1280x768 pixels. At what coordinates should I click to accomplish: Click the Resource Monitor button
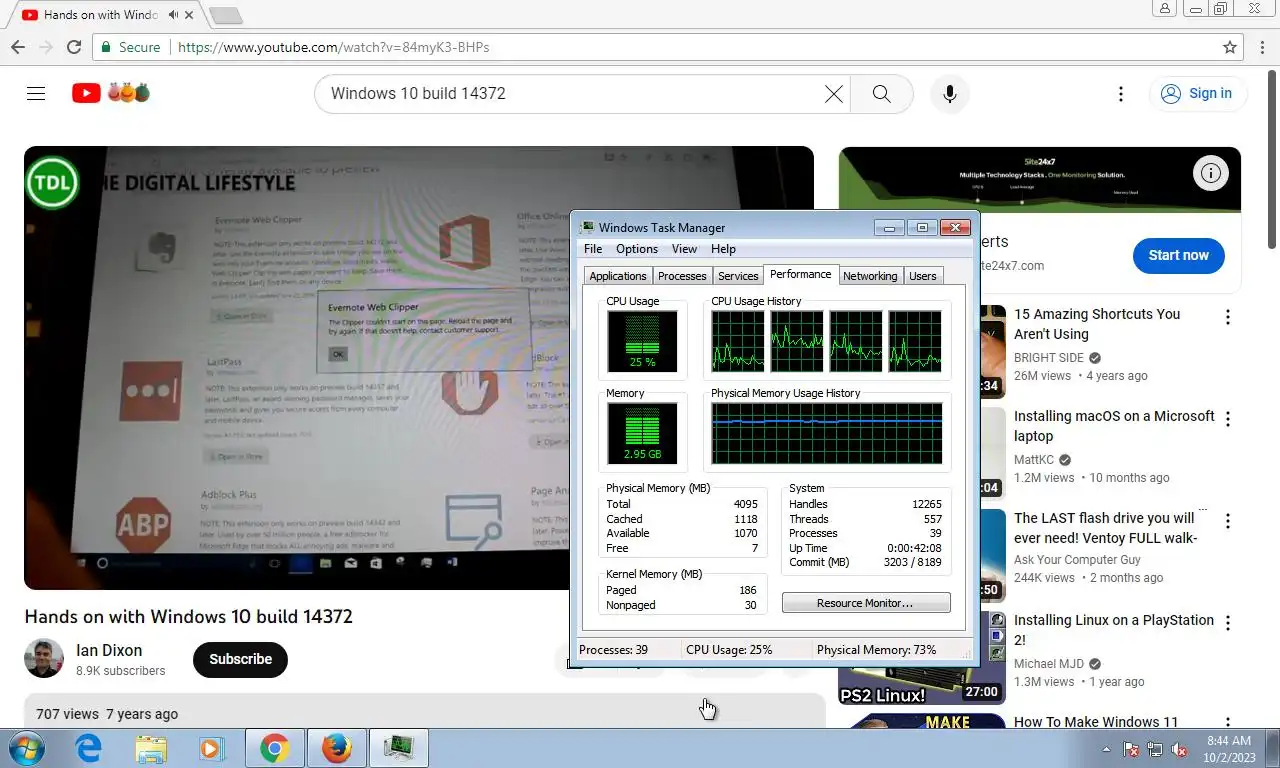click(x=866, y=603)
